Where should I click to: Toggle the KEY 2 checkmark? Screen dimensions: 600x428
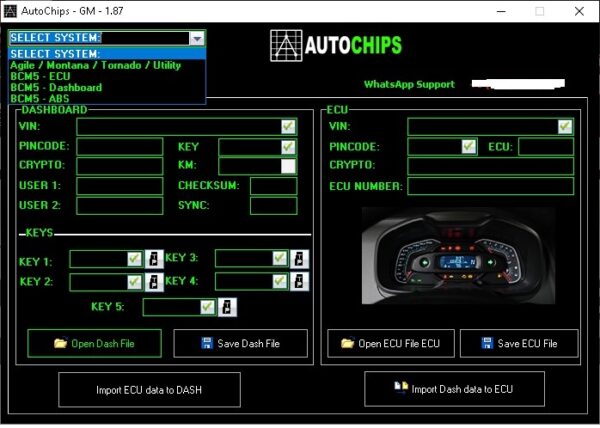click(134, 282)
